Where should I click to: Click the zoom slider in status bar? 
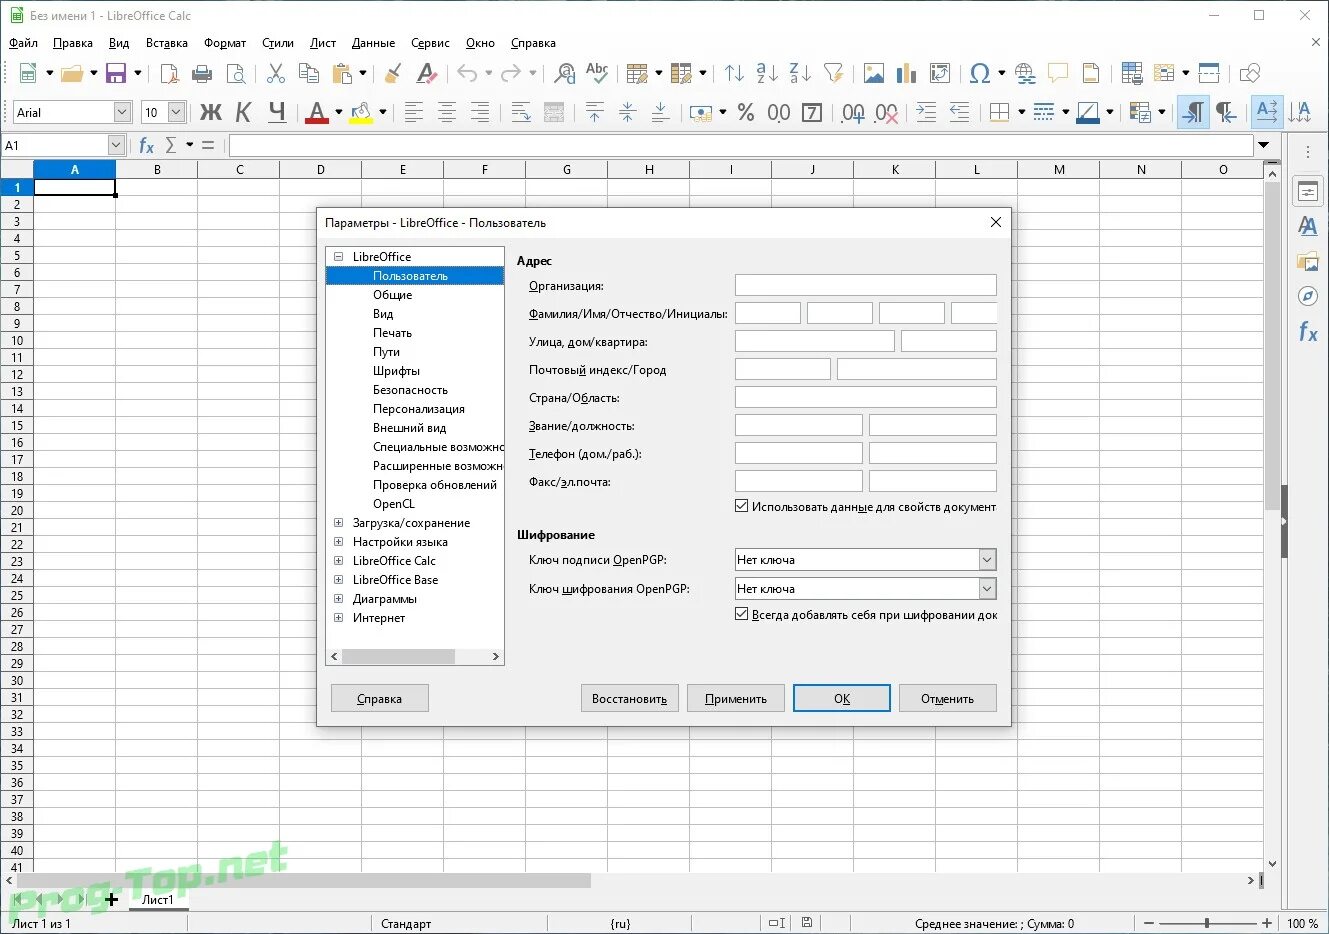click(x=1207, y=923)
